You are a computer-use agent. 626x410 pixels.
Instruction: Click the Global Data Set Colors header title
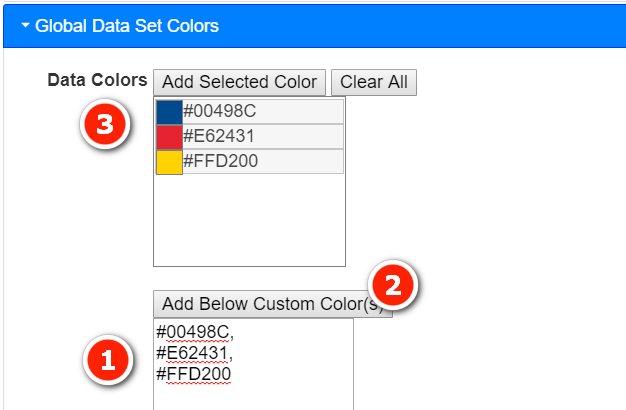pos(127,26)
